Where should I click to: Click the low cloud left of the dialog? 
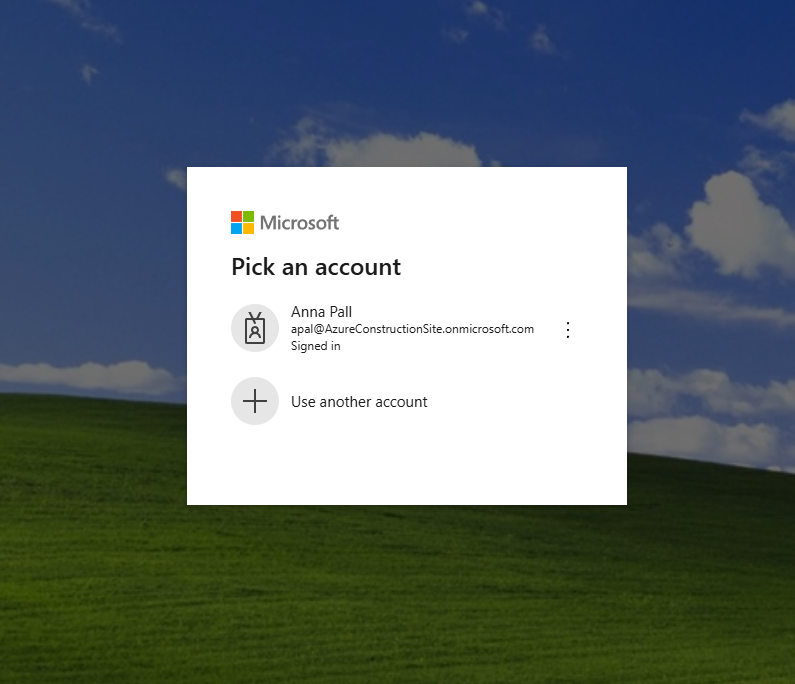[90, 375]
